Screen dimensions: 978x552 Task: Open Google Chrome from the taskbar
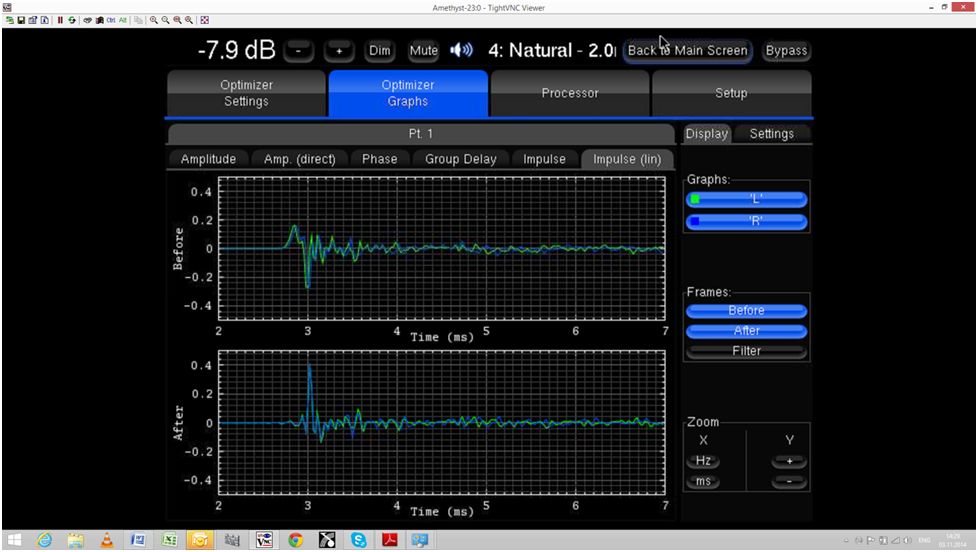(295, 540)
